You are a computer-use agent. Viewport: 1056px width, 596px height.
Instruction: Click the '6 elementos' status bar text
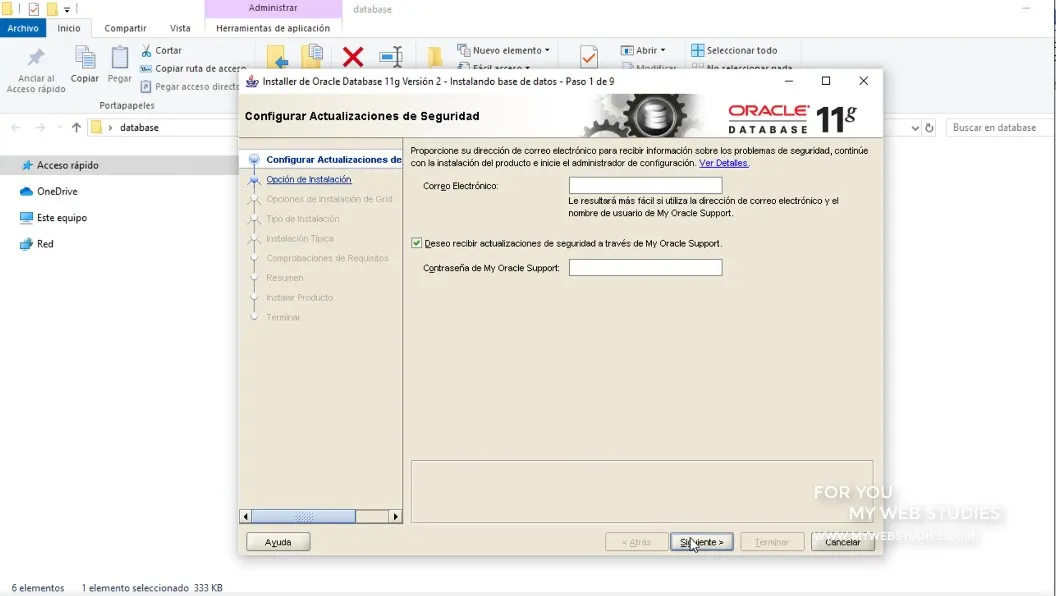(x=38, y=588)
